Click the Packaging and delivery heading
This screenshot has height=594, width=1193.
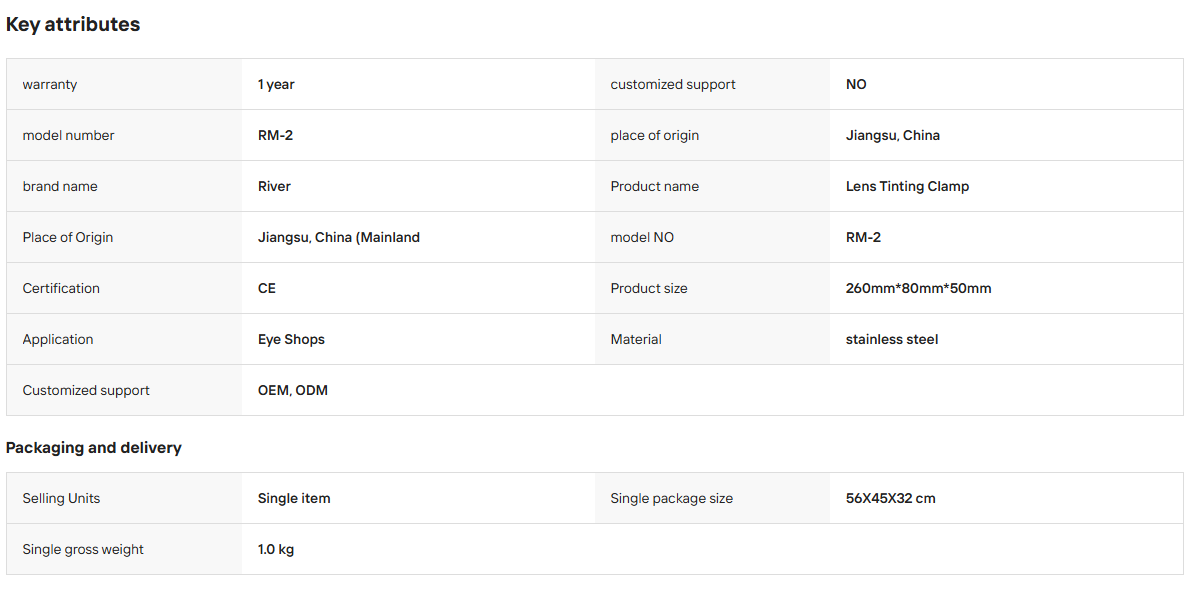click(94, 448)
